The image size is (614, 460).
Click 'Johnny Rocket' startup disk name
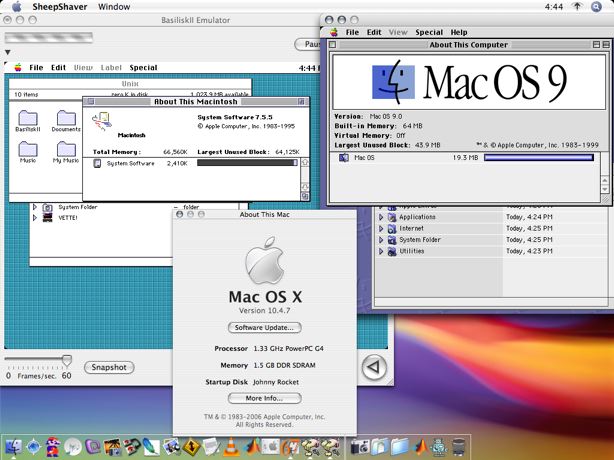[276, 382]
